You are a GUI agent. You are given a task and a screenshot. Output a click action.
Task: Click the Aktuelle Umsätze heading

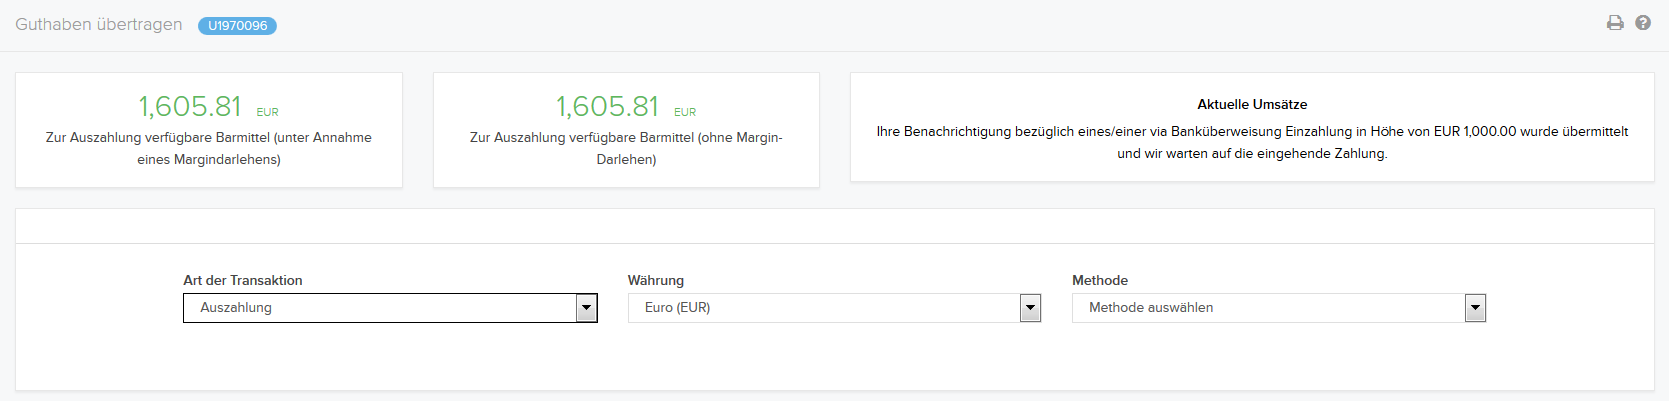(x=1252, y=104)
